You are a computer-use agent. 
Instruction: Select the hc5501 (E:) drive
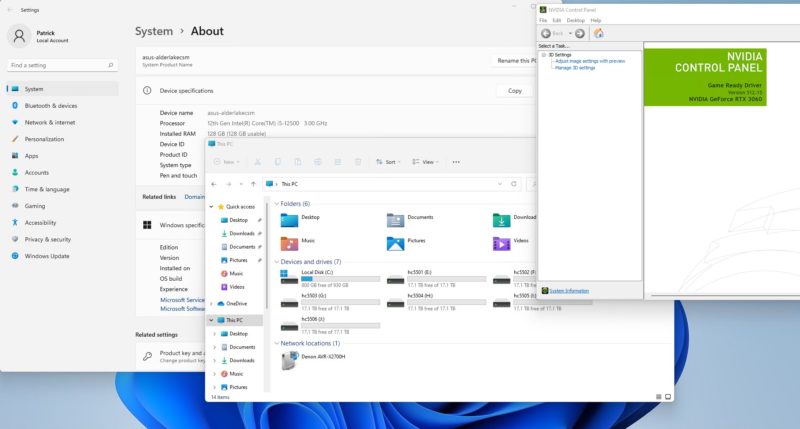click(x=436, y=279)
